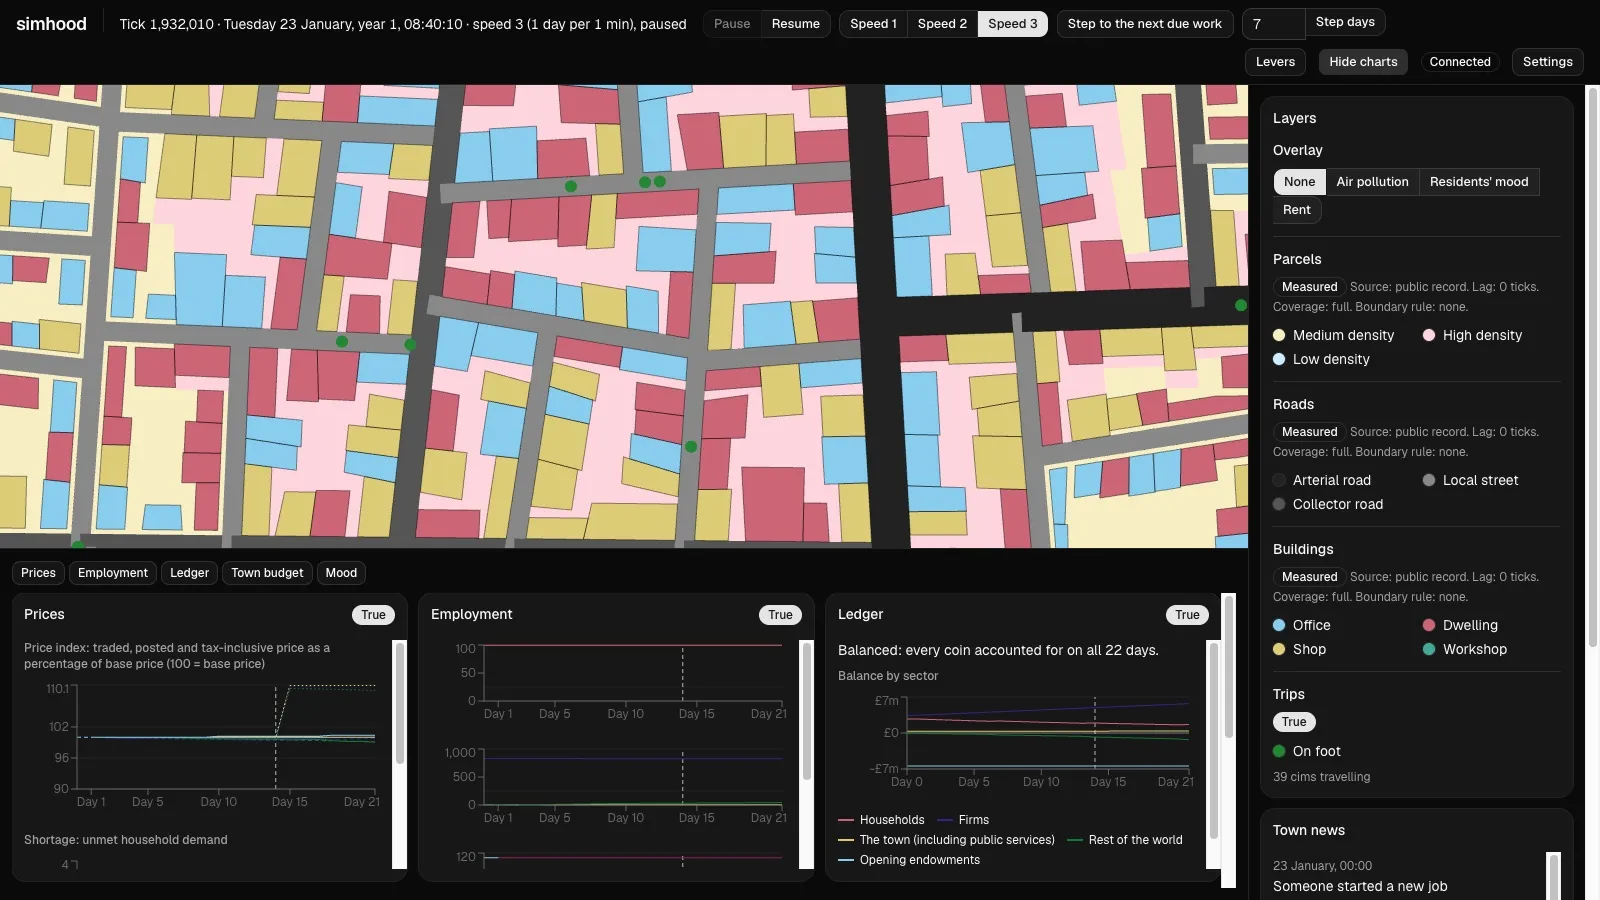
Task: Click Measured badge under Roads
Action: pos(1309,432)
